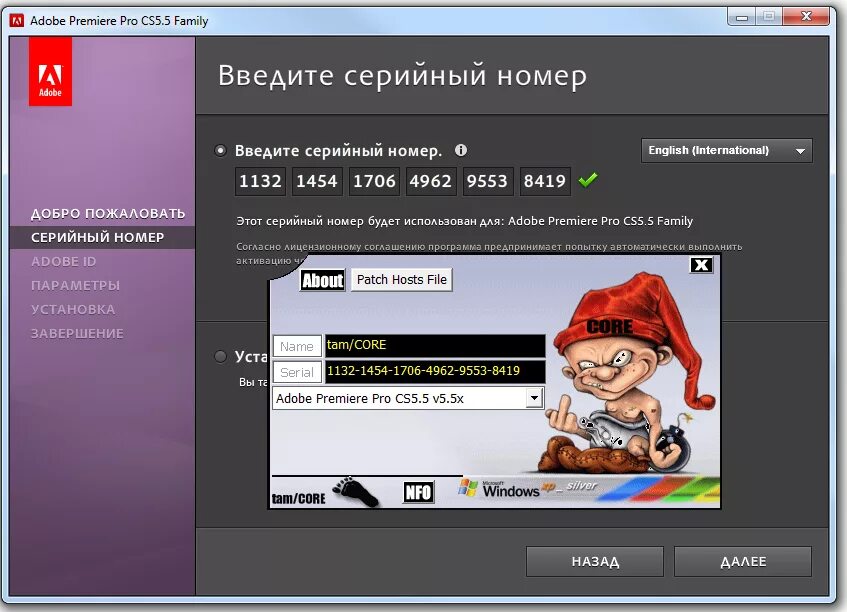The width and height of the screenshot is (847, 612).
Task: Click the Windows XP silver logo
Action: click(x=528, y=489)
